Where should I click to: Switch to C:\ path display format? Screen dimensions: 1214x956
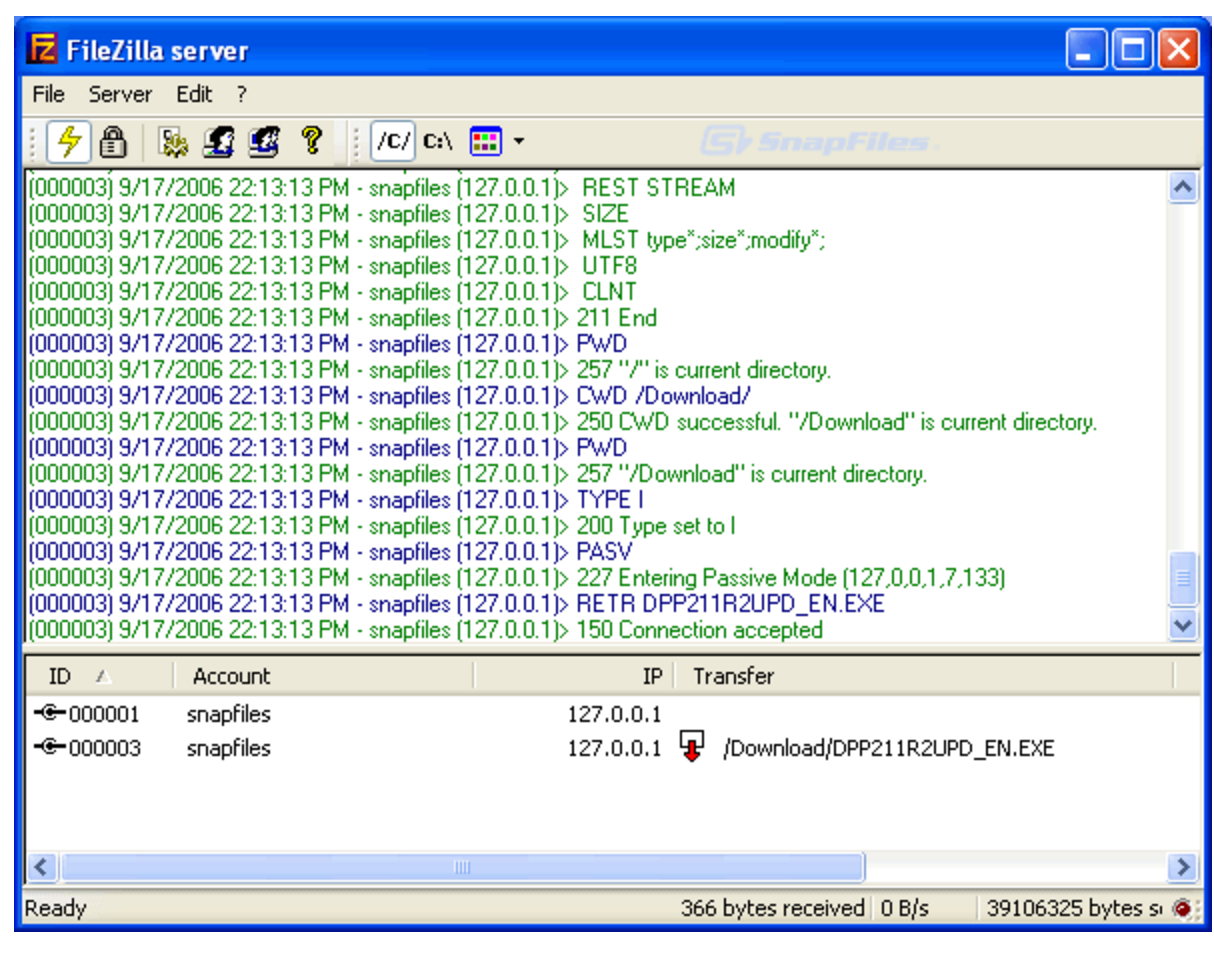click(x=437, y=142)
